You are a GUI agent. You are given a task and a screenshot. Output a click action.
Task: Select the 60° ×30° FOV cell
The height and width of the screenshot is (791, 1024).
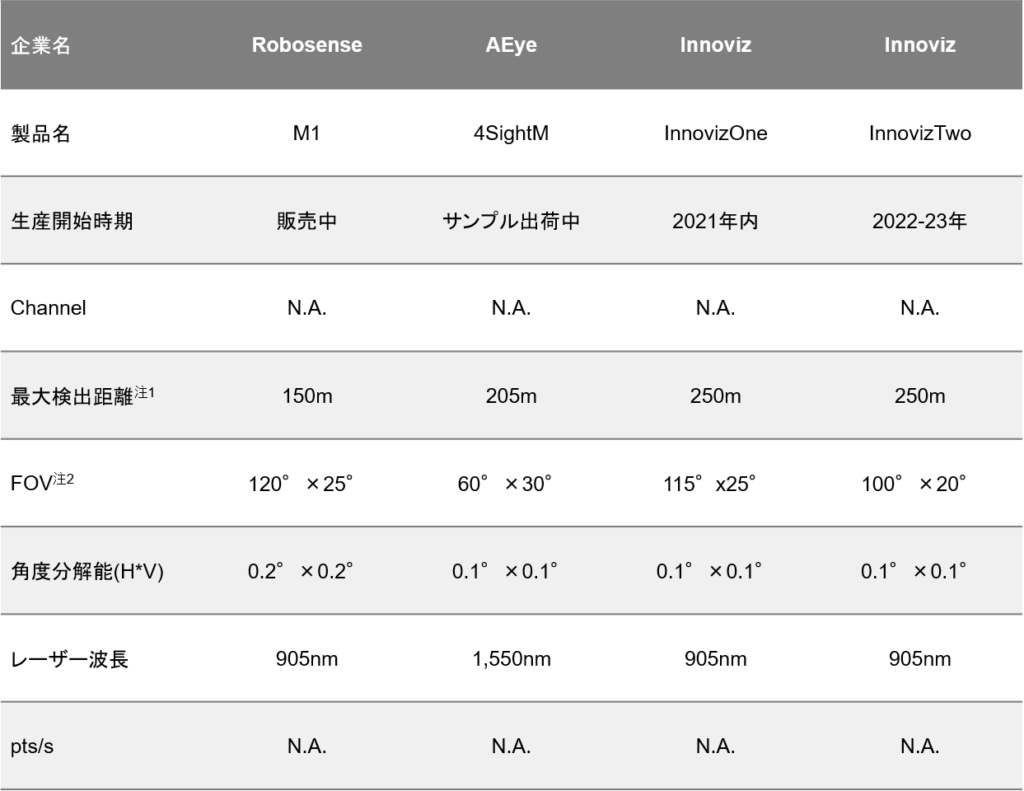pyautogui.click(x=505, y=484)
